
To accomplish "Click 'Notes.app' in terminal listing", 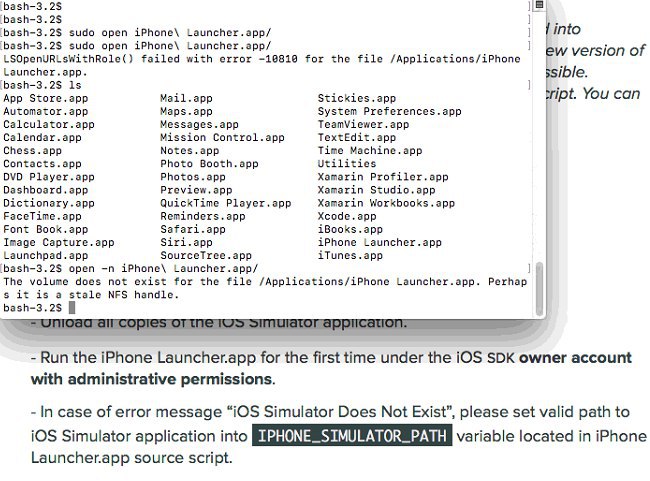I will tap(190, 151).
